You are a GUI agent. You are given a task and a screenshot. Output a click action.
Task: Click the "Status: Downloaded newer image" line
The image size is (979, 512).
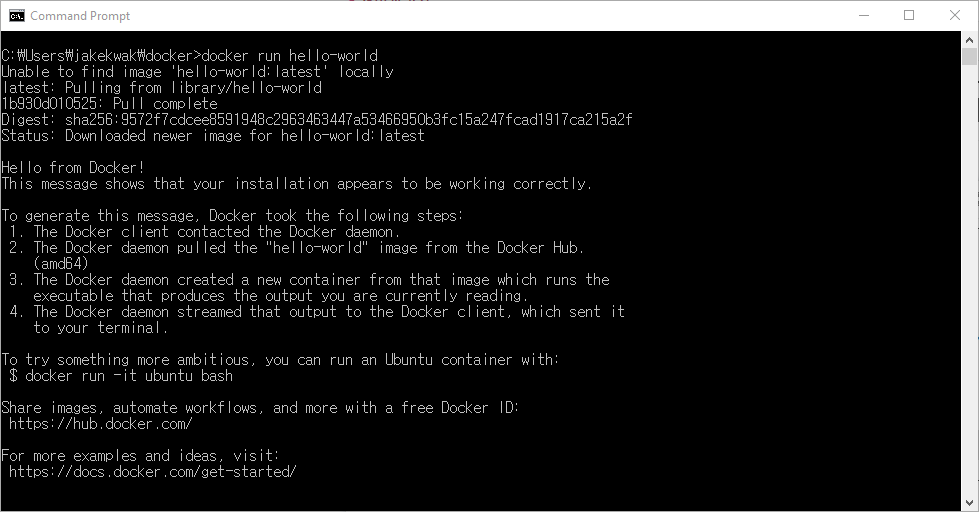(213, 136)
